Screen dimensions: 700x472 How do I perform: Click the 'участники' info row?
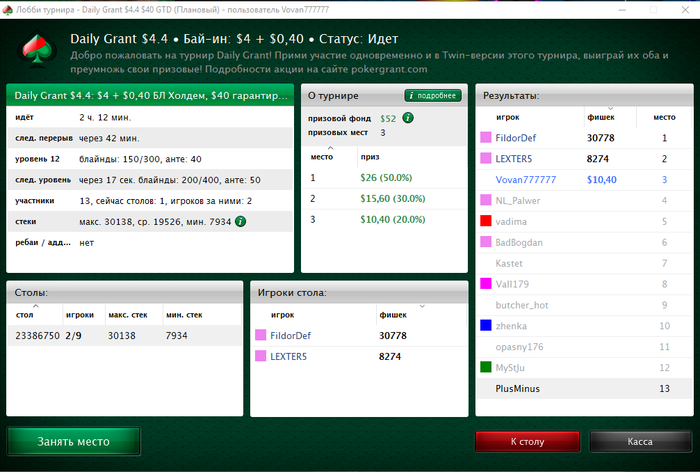point(150,200)
